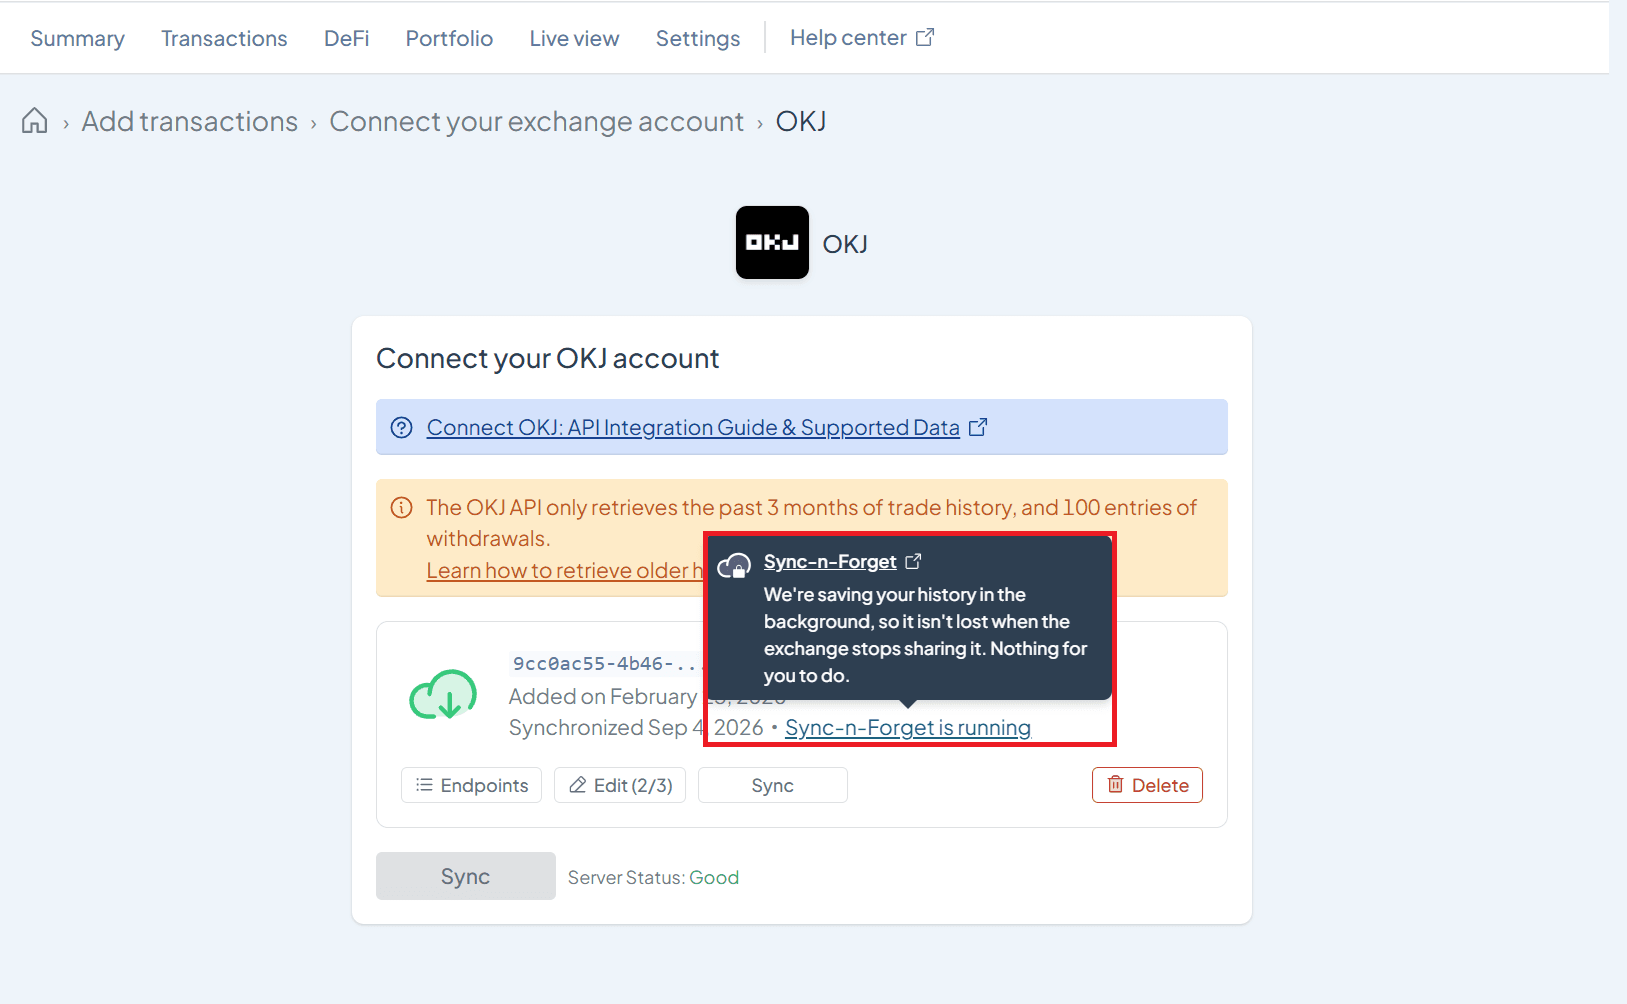Click the question mark help icon
The height and width of the screenshot is (1004, 1627).
pos(401,427)
